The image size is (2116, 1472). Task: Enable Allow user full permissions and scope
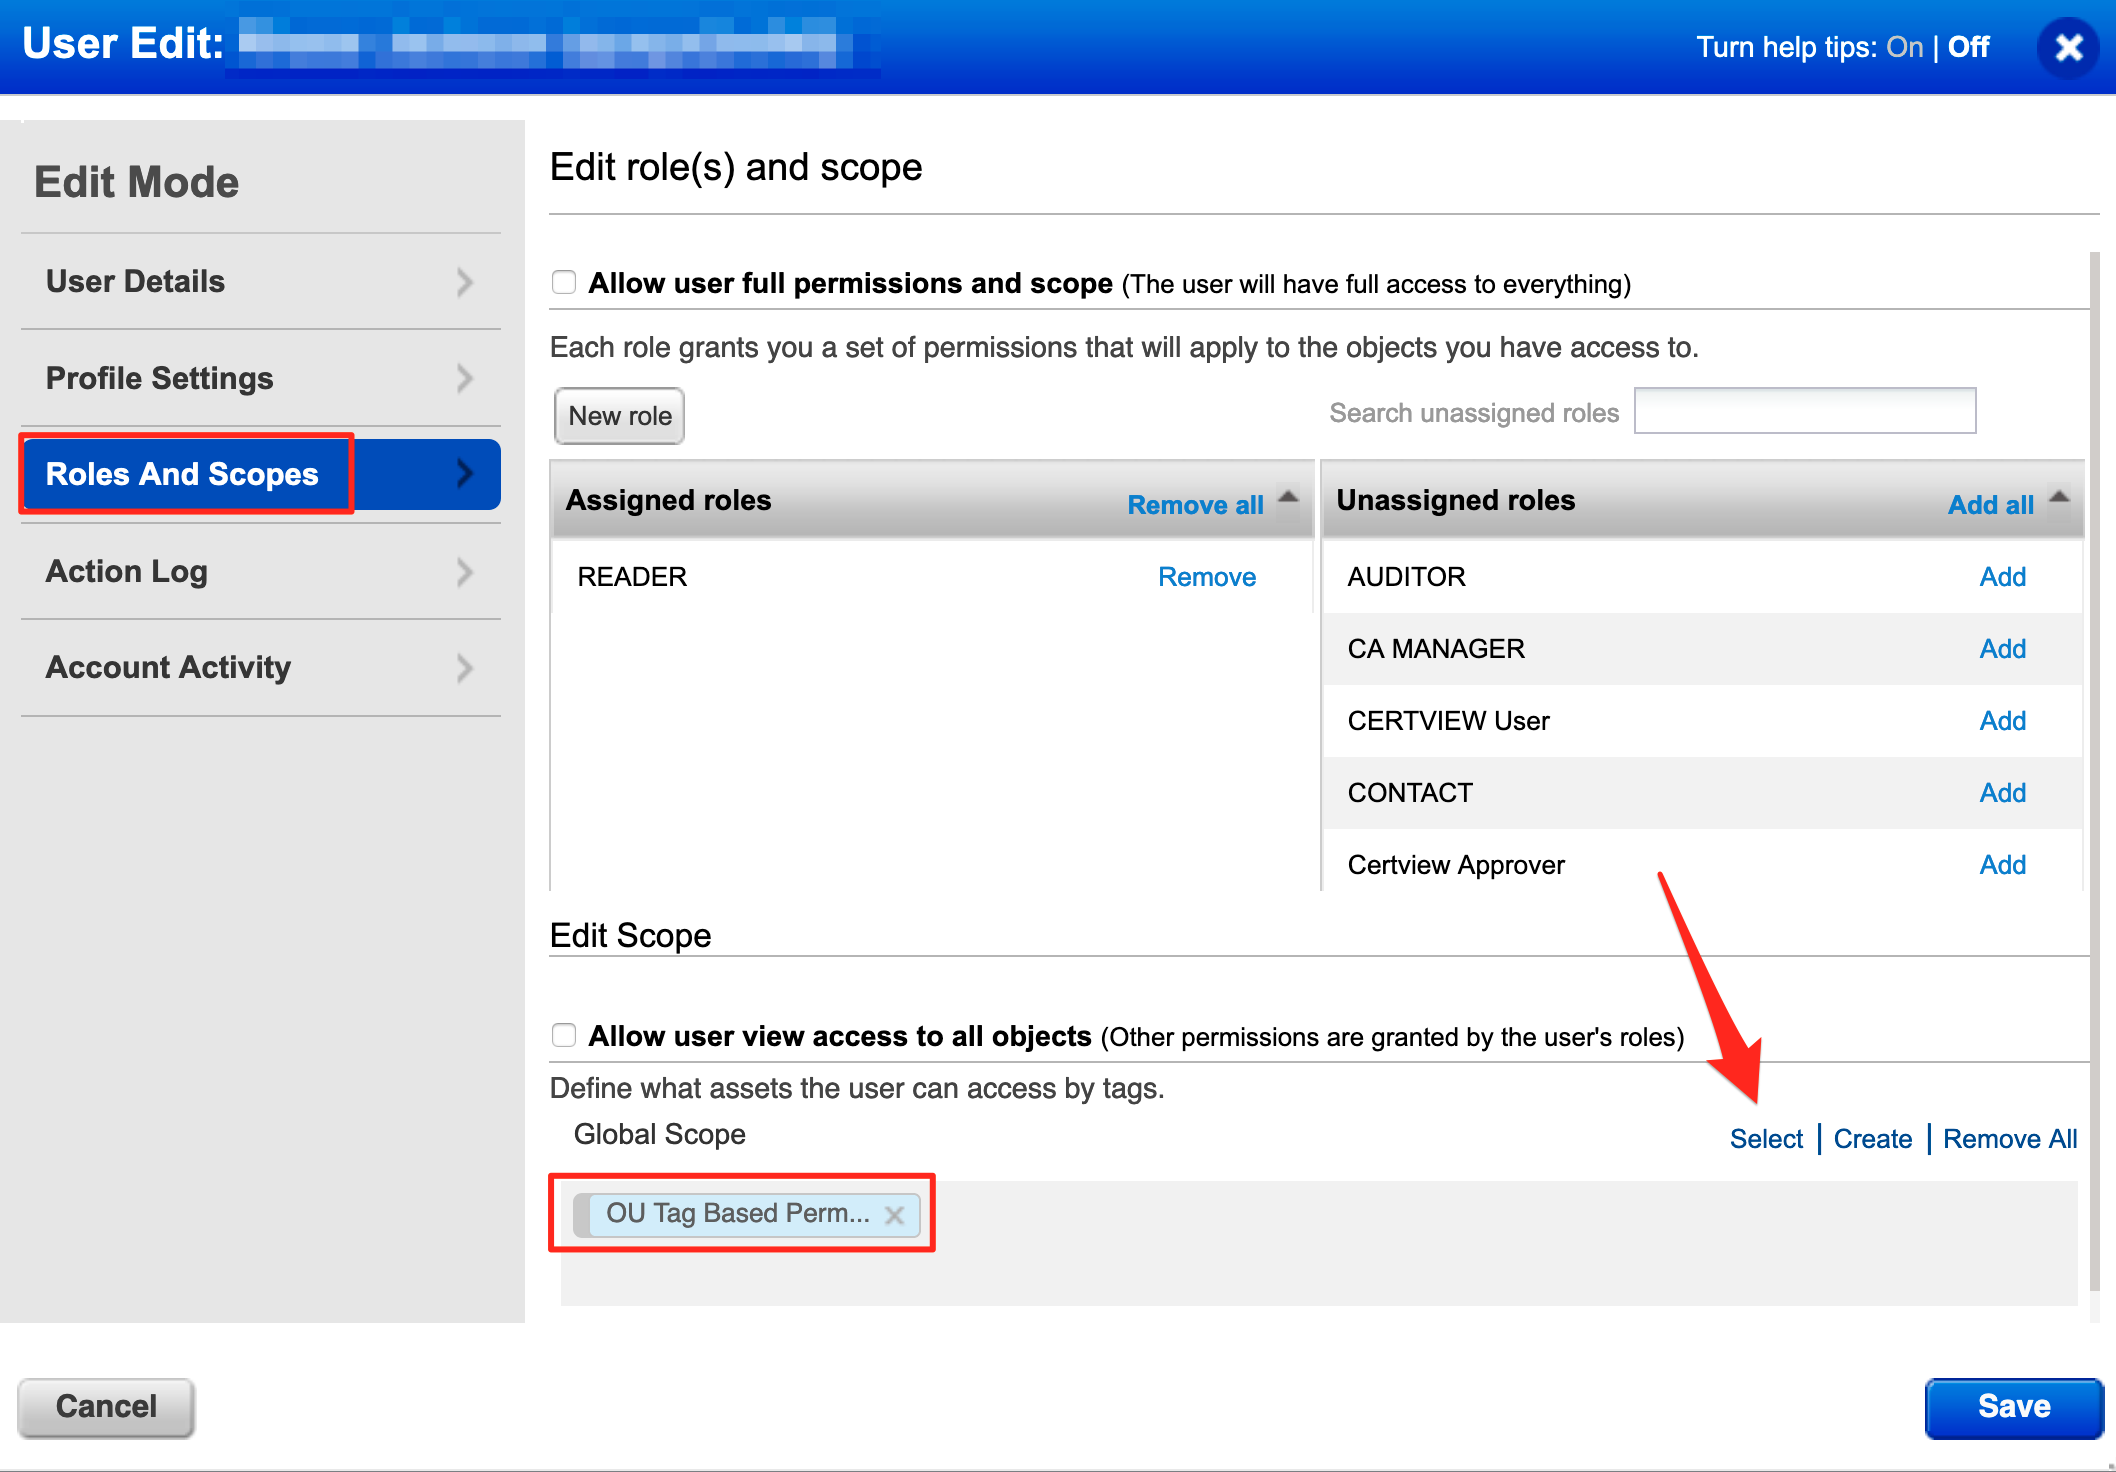tap(564, 282)
